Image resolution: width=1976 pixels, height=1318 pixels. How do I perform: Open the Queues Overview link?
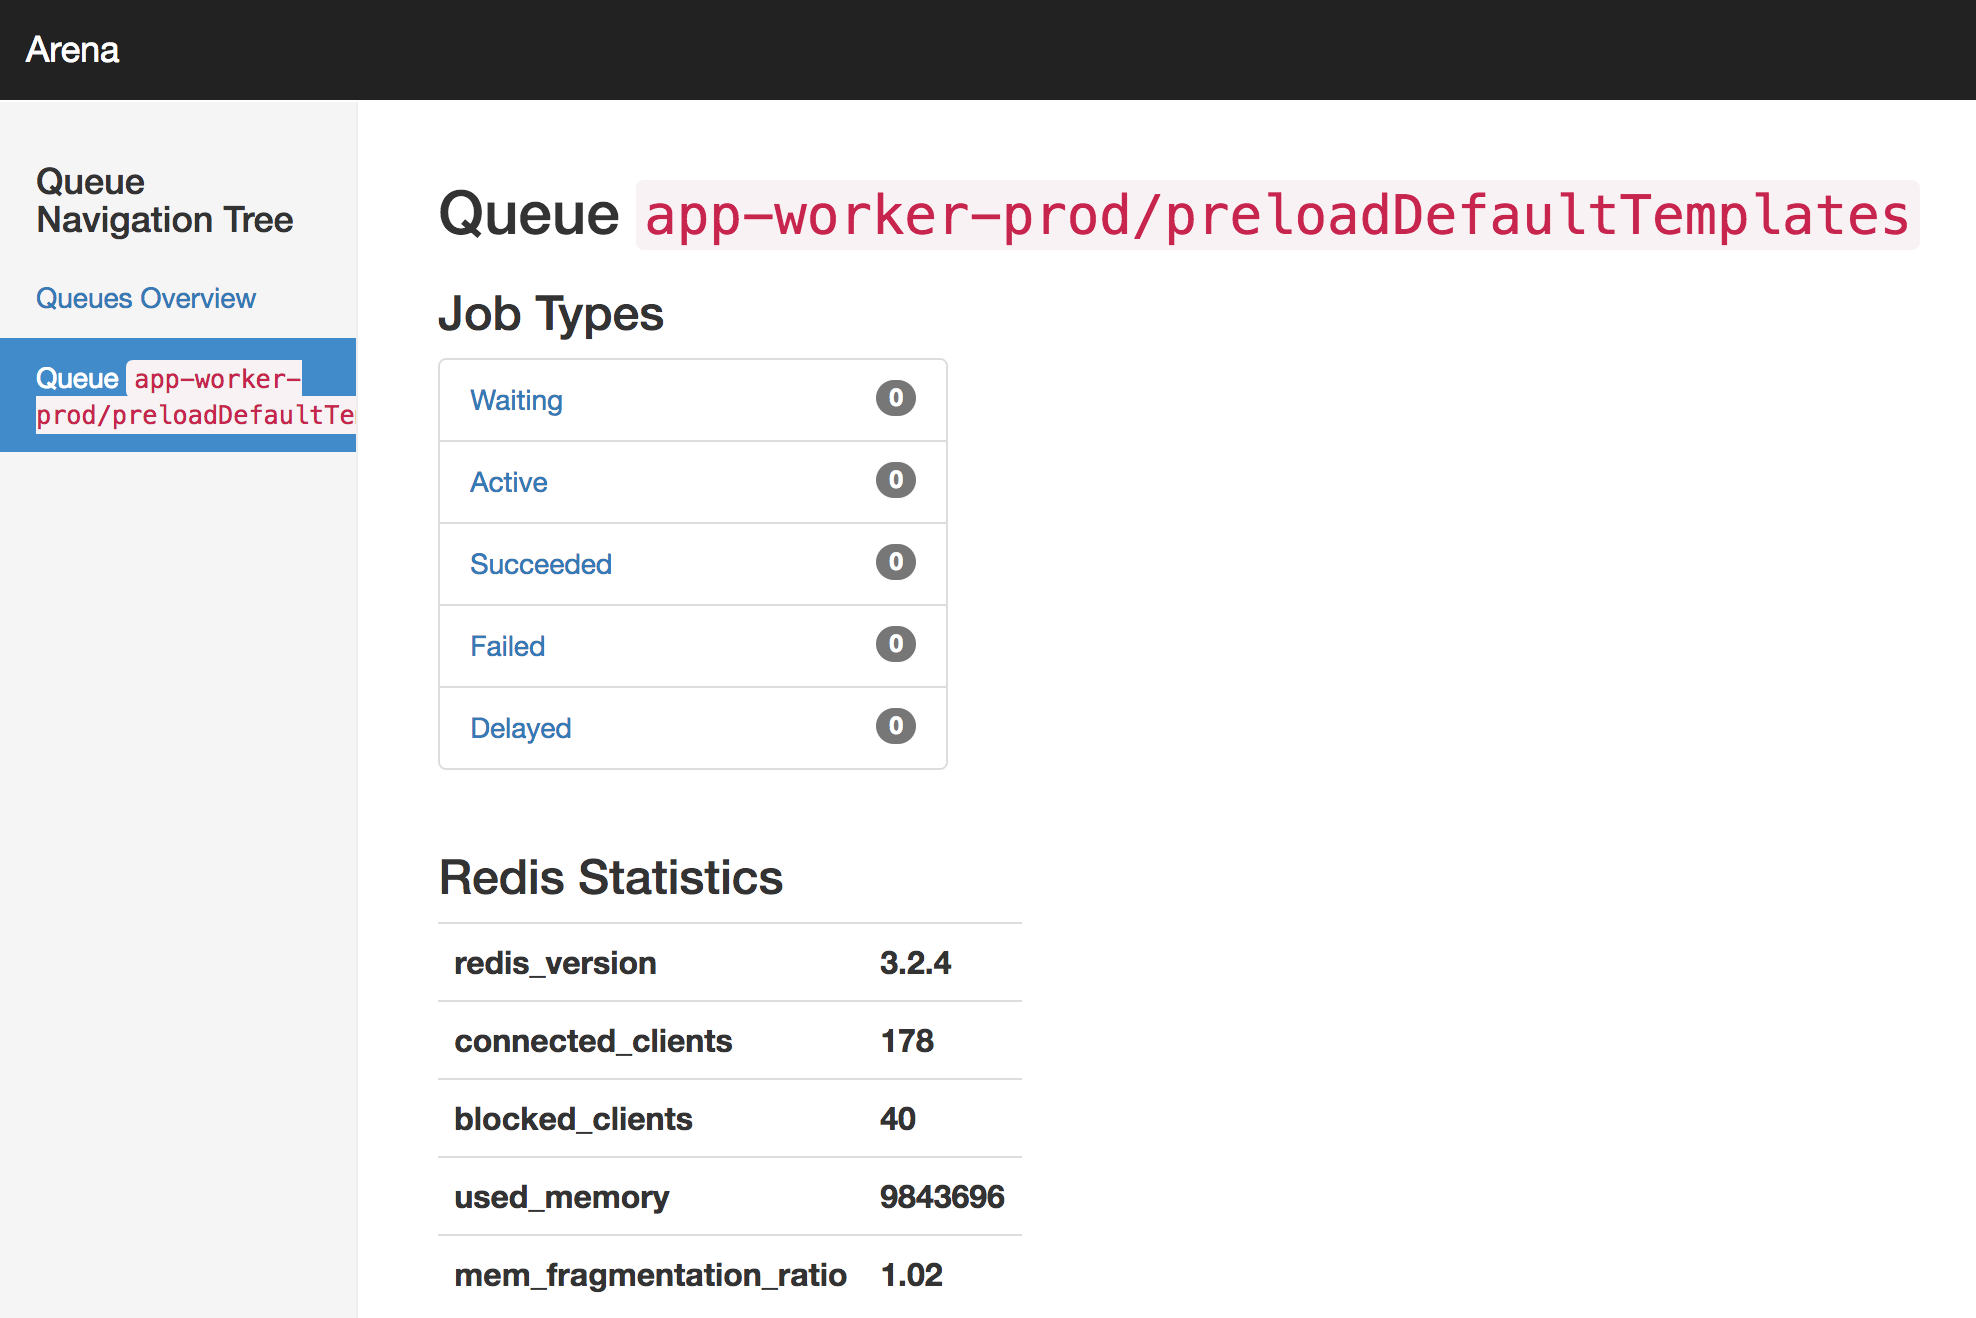[146, 298]
